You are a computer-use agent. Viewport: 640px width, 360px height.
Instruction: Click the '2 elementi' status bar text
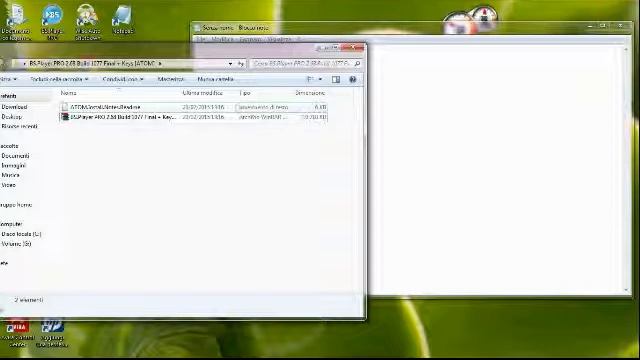pos(29,300)
